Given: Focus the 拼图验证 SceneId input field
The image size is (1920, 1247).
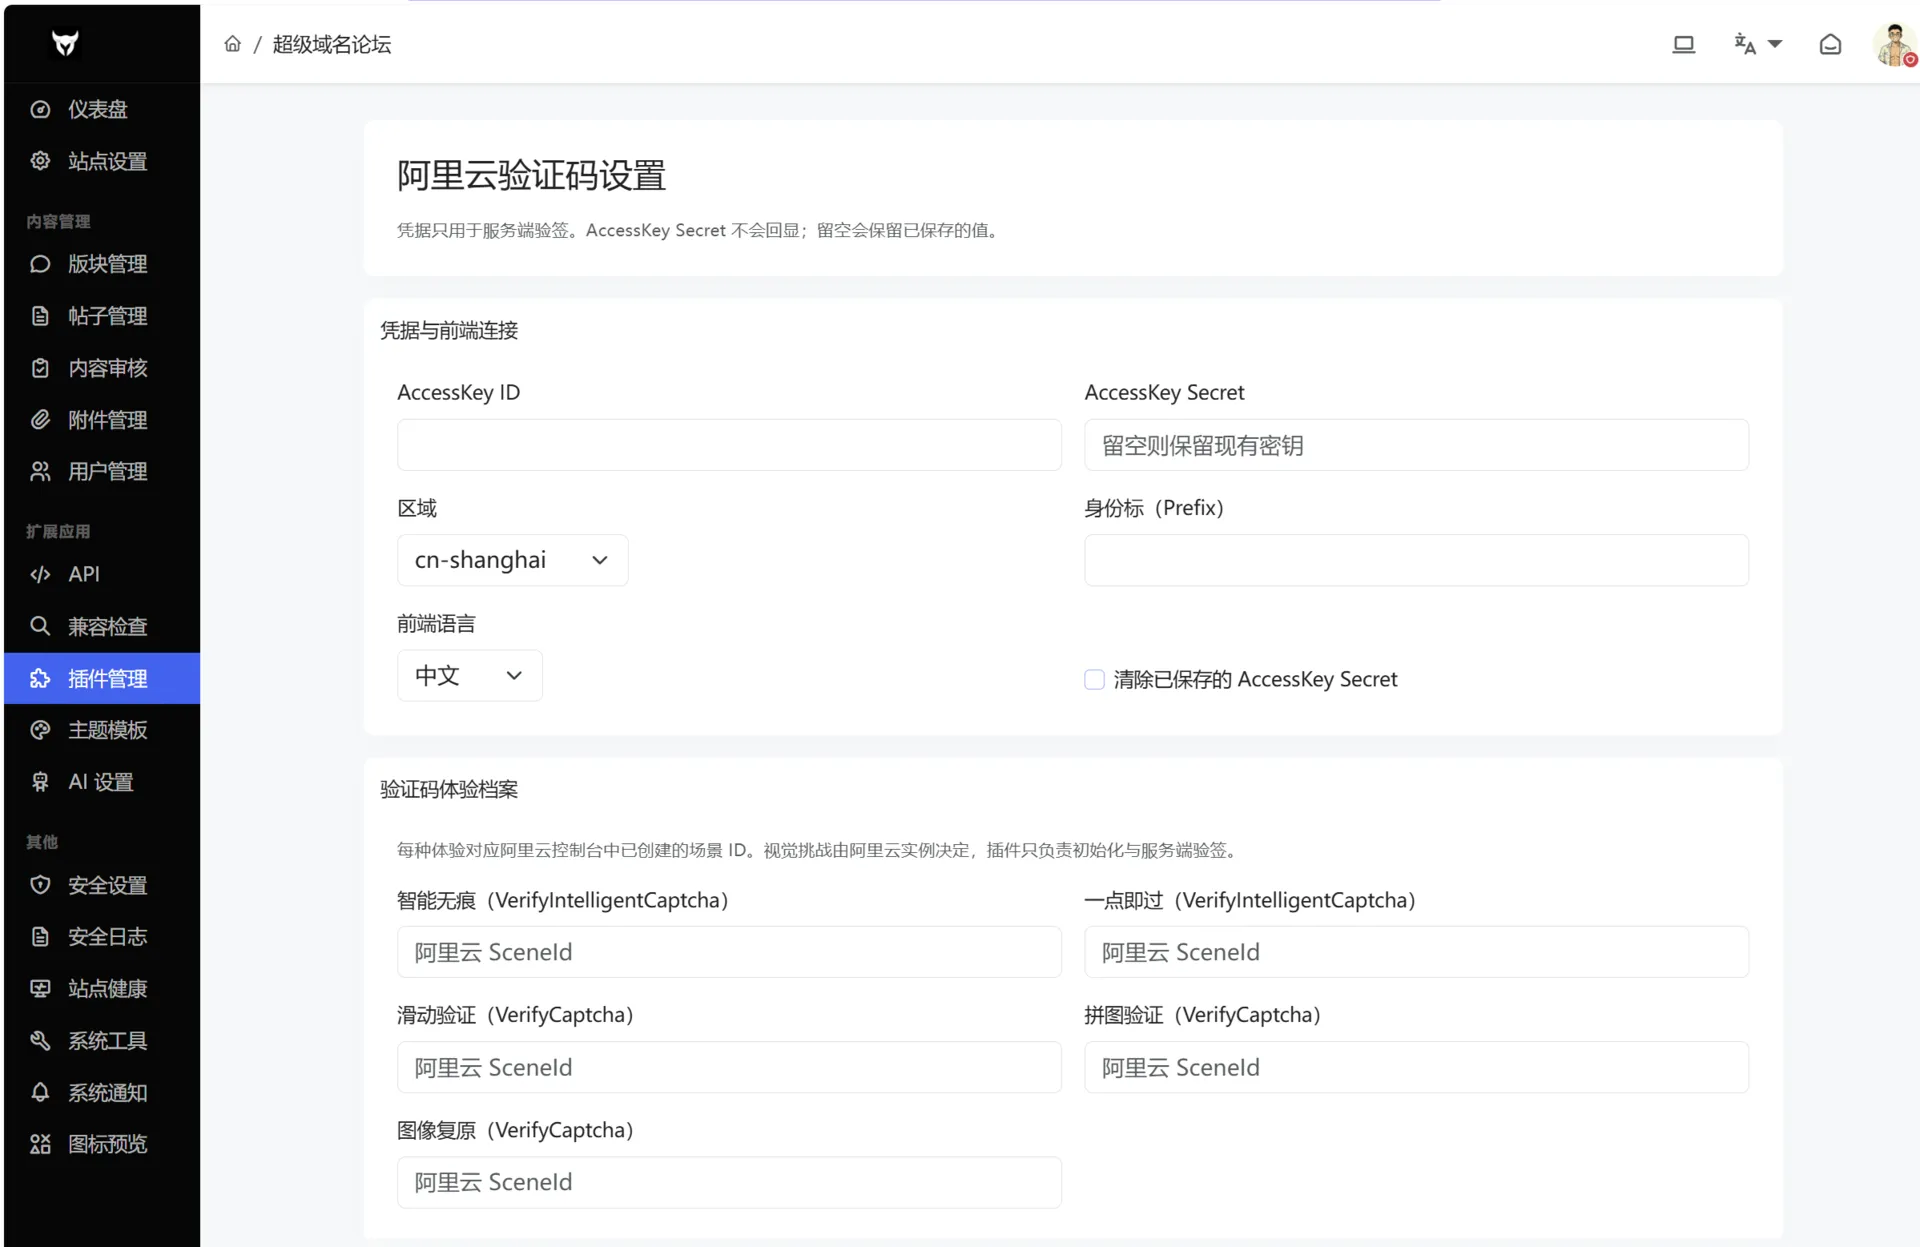Looking at the screenshot, I should pyautogui.click(x=1417, y=1067).
